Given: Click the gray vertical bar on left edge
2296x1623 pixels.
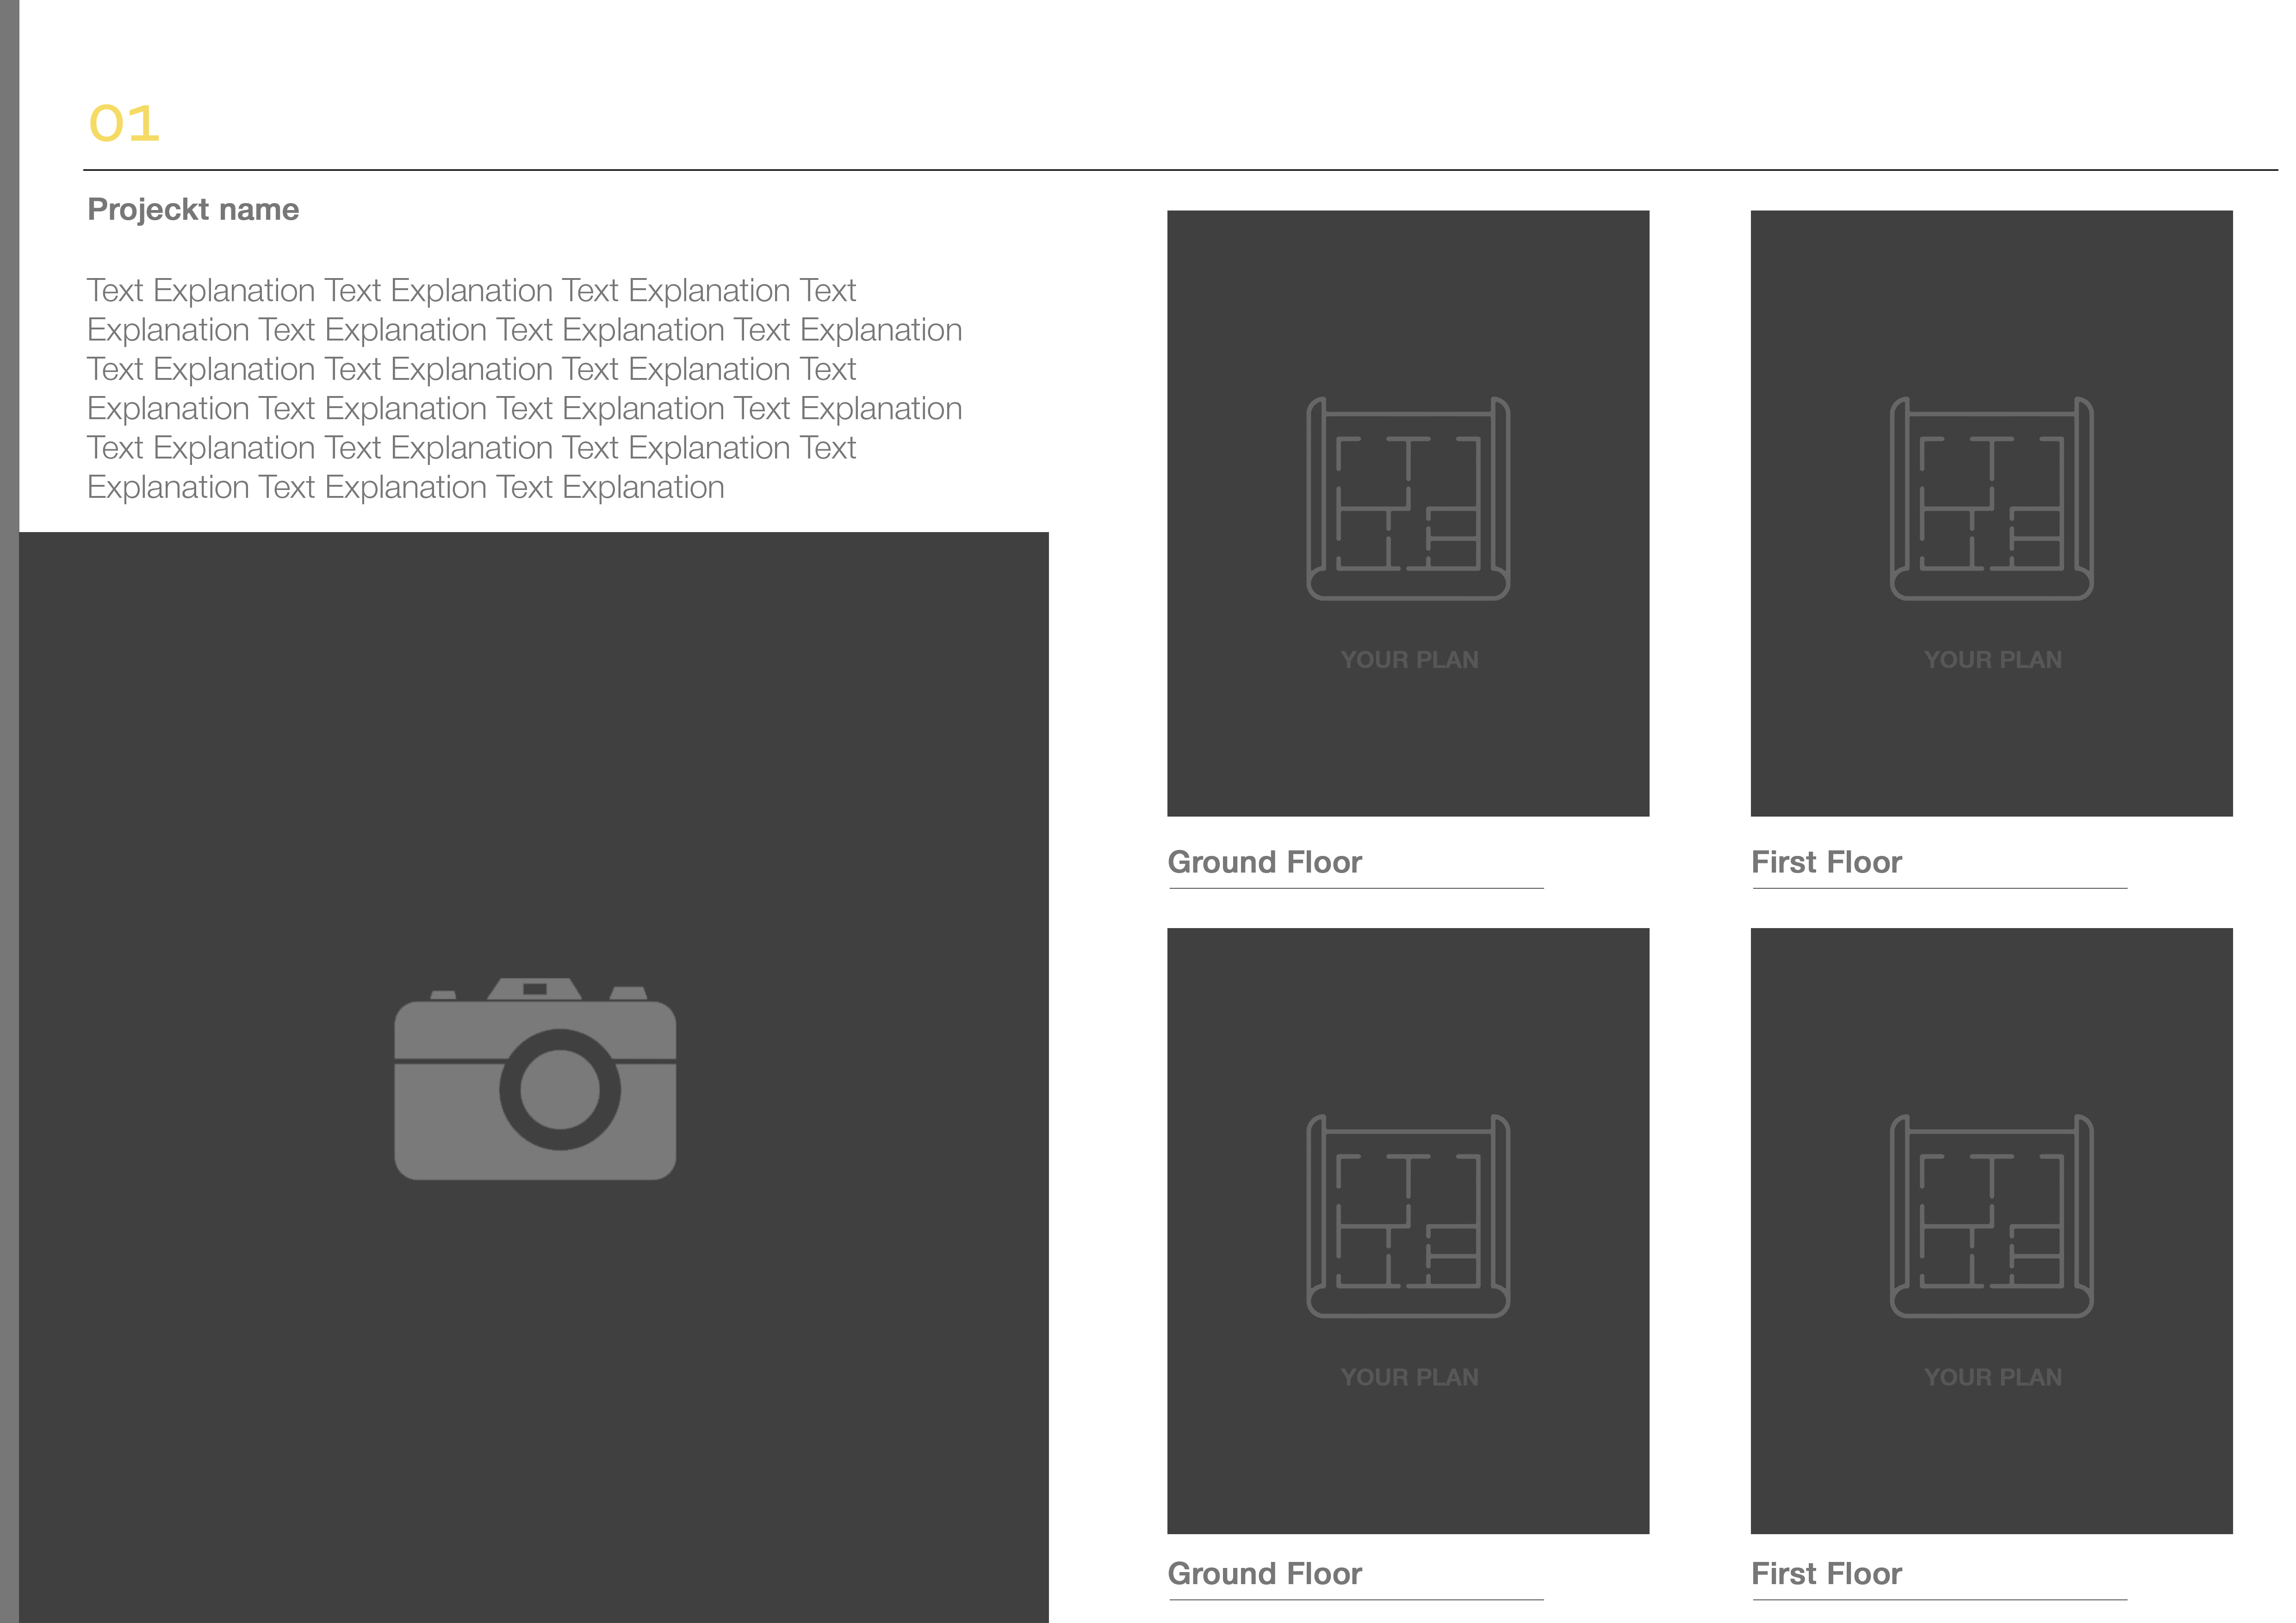Looking at the screenshot, I should coord(9,800).
